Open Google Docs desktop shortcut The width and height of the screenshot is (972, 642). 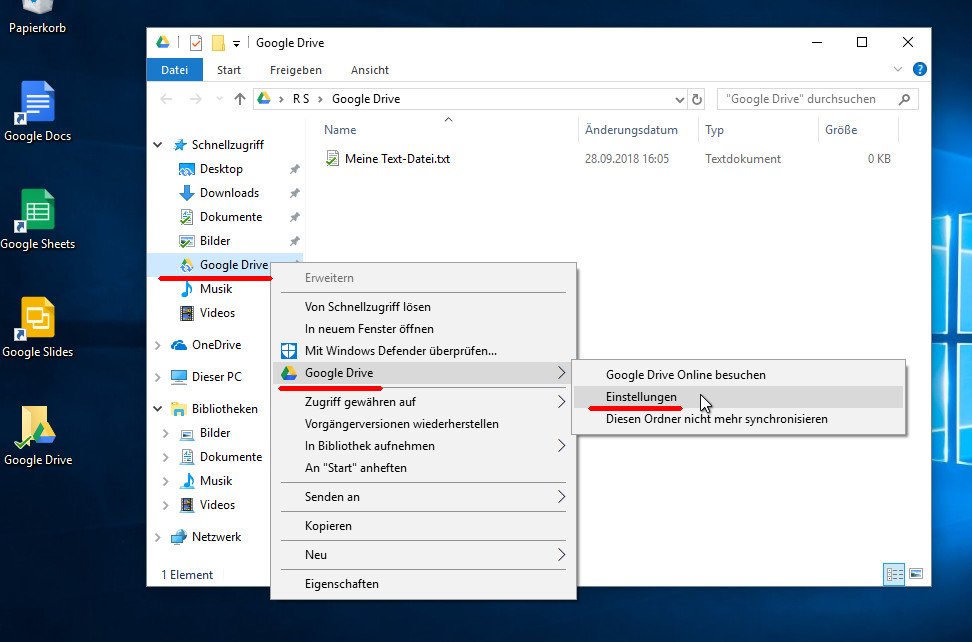[x=37, y=112]
